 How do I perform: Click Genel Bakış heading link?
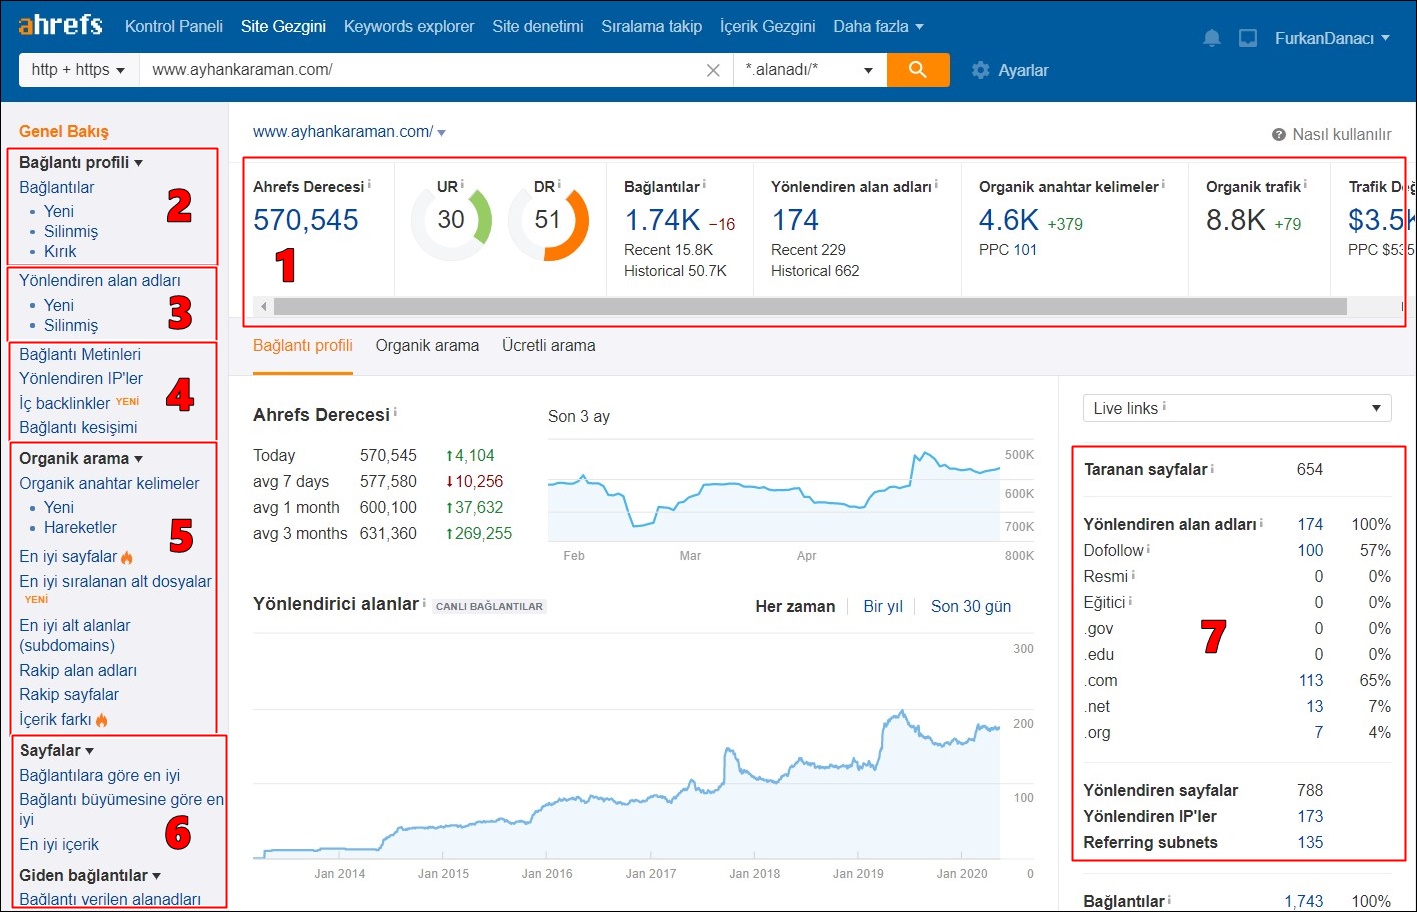coord(64,131)
